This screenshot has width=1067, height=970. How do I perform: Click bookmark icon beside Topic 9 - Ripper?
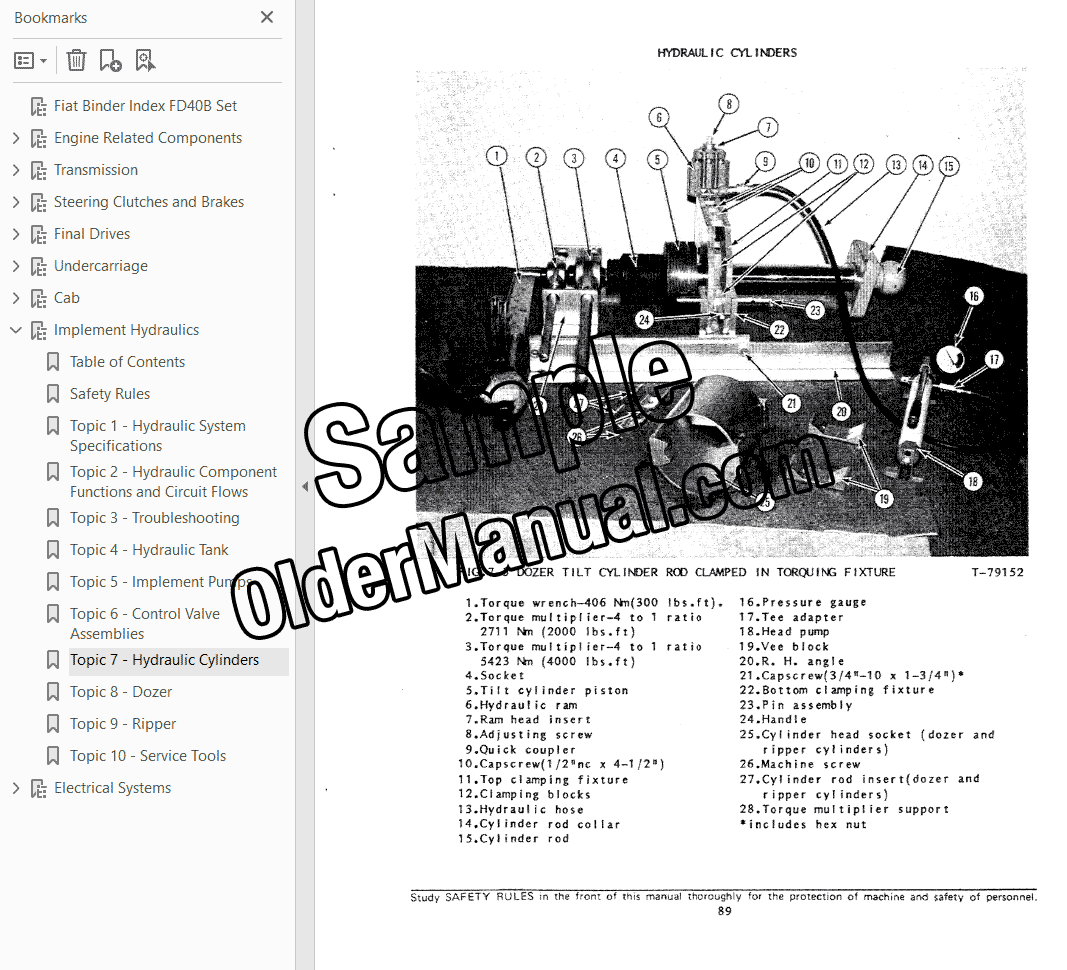[52, 724]
